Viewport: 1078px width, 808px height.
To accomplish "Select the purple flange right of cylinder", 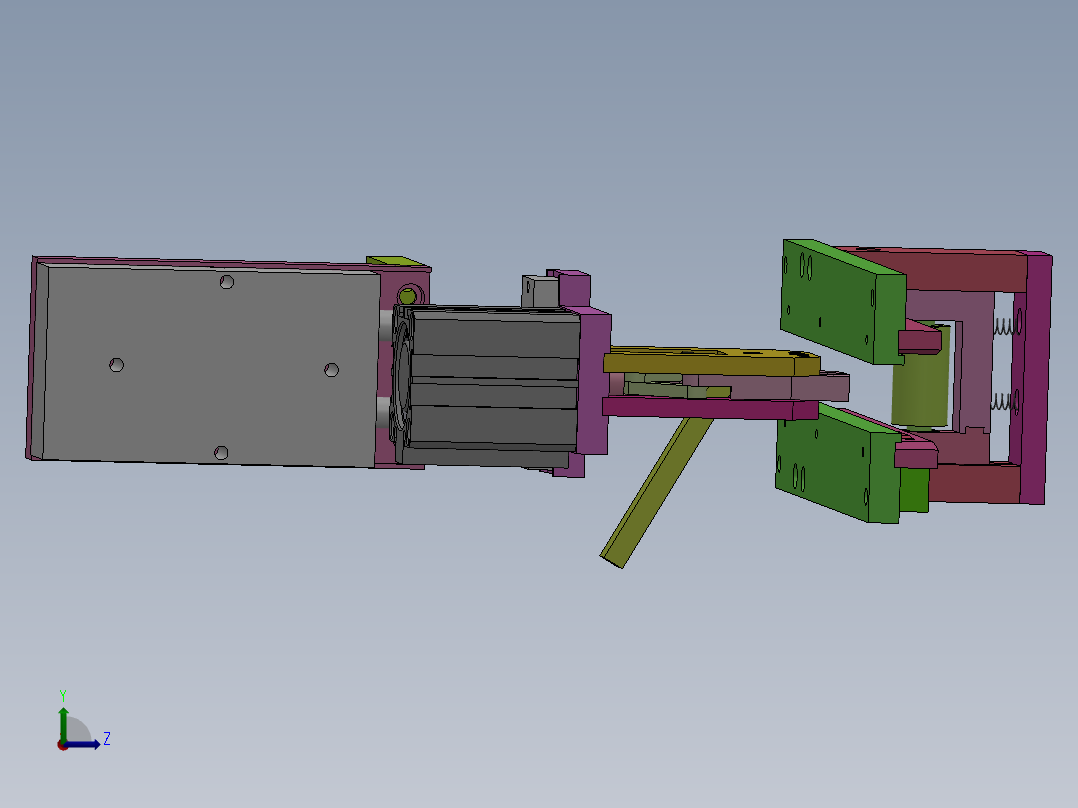I will pos(595,382).
